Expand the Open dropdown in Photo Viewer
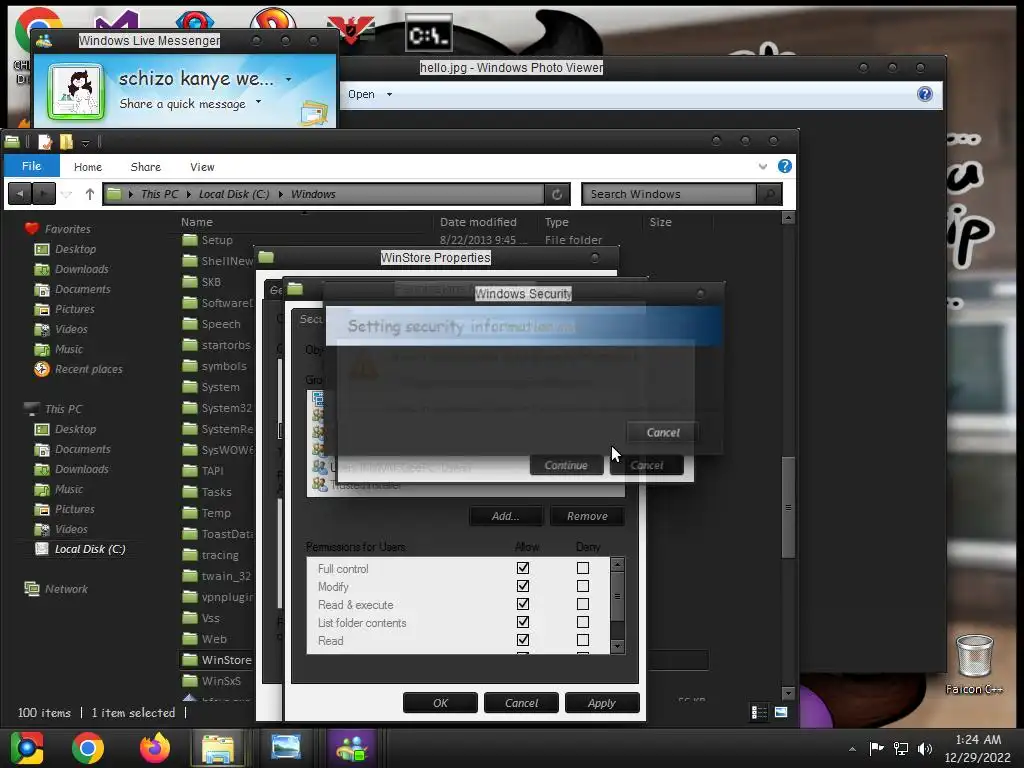Screen dimensions: 1024x768 click(389, 95)
